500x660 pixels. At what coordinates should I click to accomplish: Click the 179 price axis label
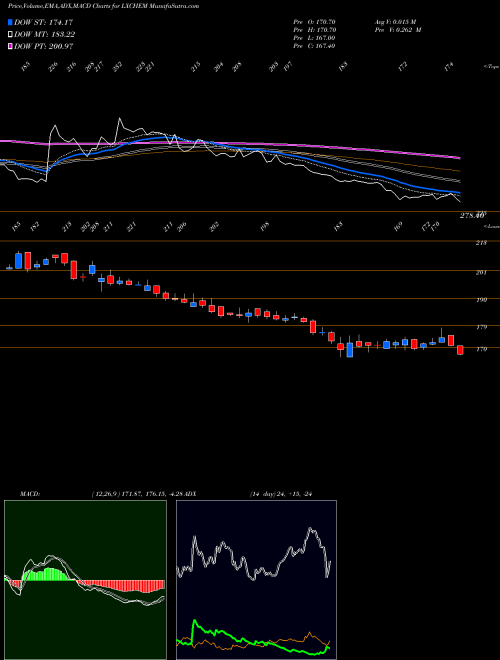482,327
